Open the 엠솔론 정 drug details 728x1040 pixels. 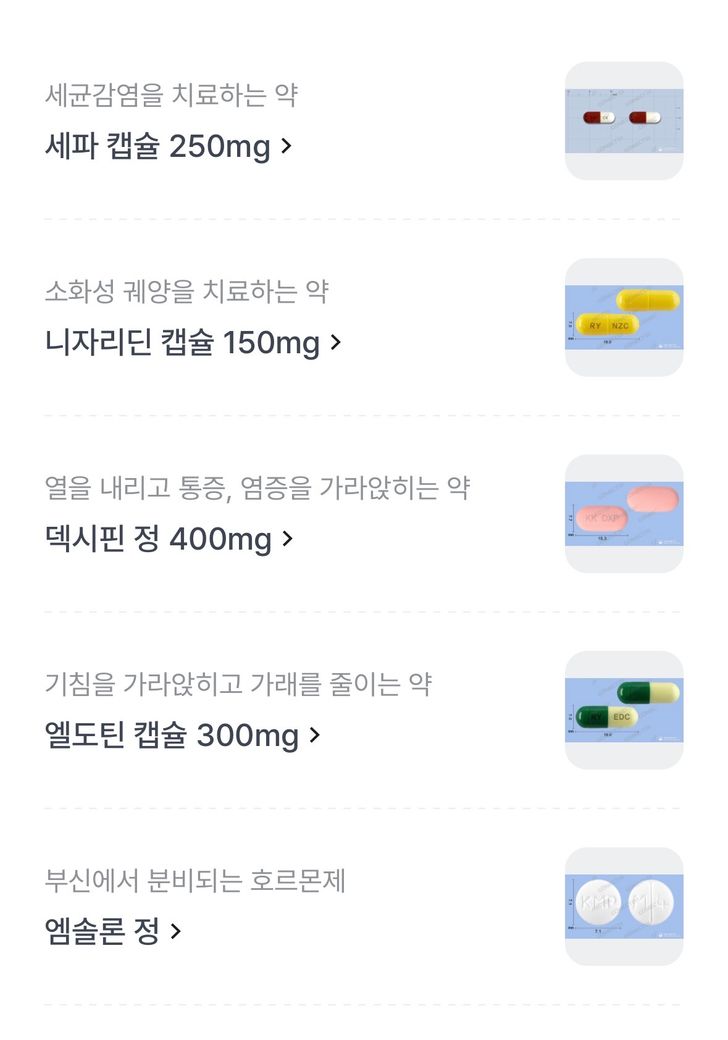click(102, 932)
